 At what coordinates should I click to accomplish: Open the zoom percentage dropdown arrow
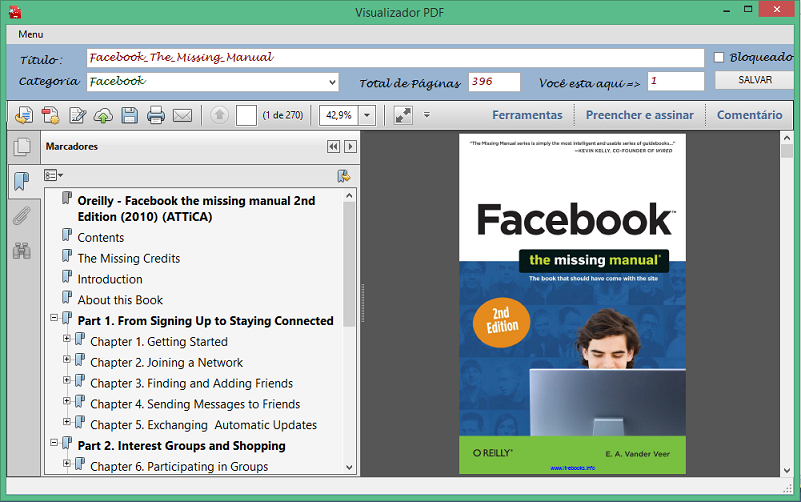(x=367, y=115)
